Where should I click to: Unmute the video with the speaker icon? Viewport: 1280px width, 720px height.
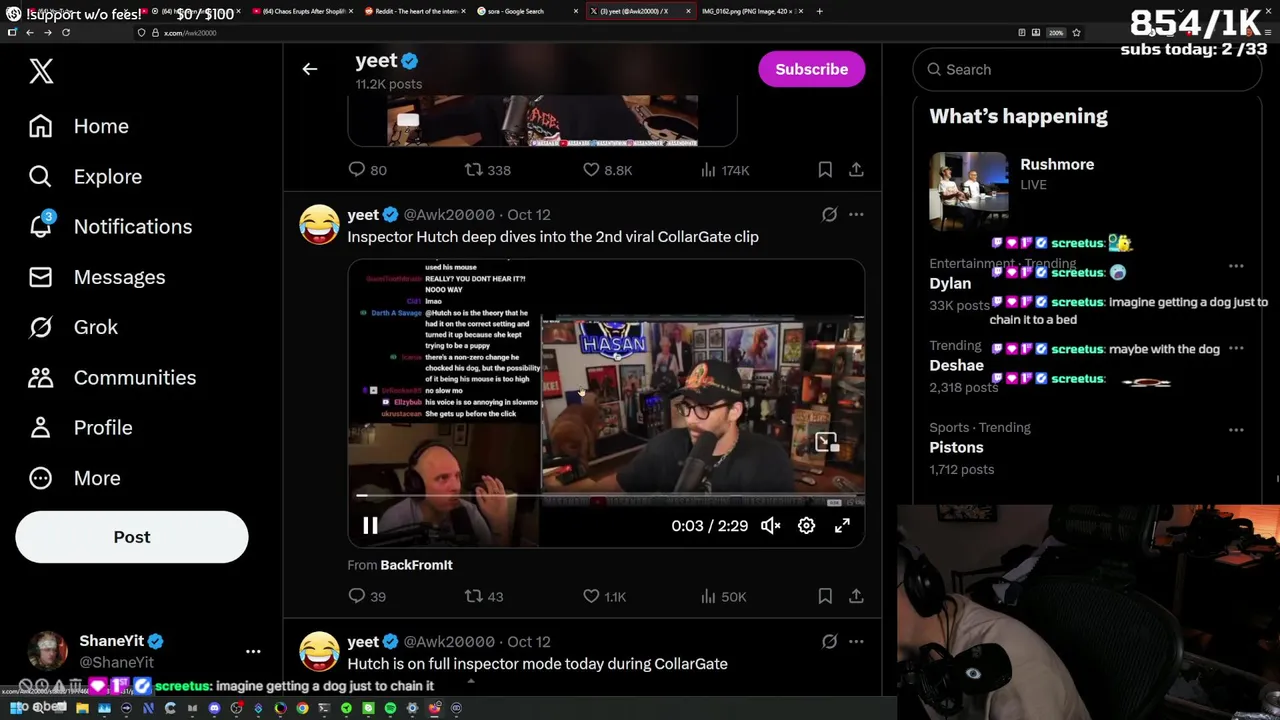pyautogui.click(x=770, y=525)
